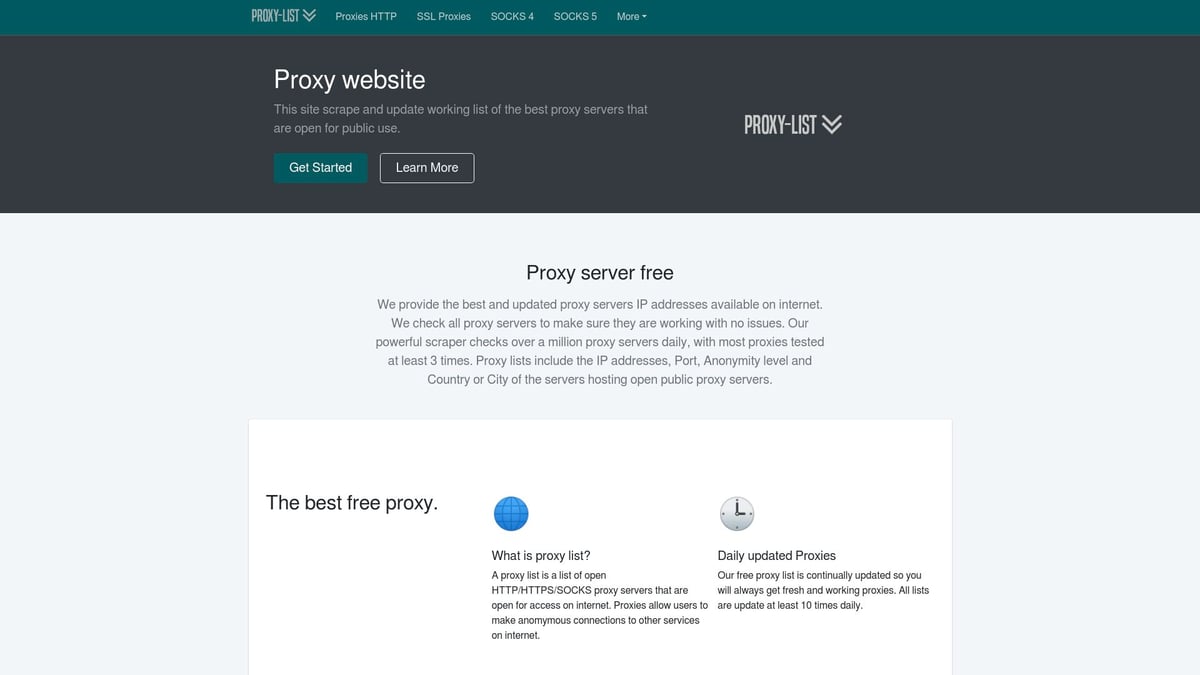Click the 'The best free proxy.' text card

352,503
